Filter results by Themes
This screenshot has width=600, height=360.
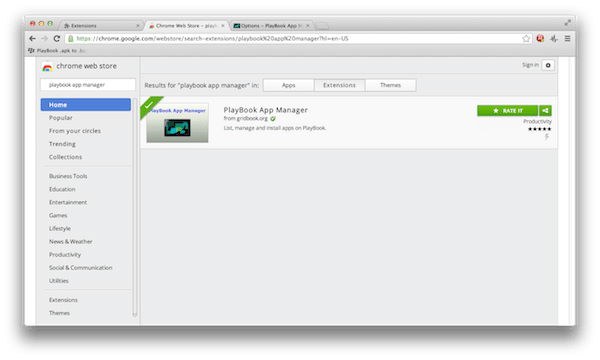click(x=390, y=85)
